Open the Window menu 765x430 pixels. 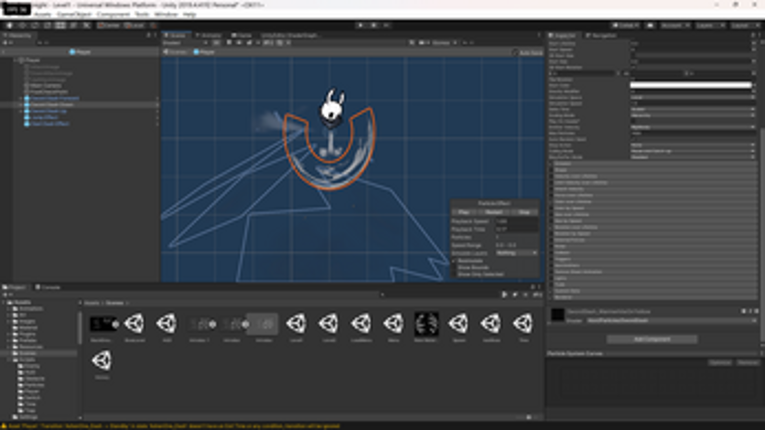pos(166,15)
